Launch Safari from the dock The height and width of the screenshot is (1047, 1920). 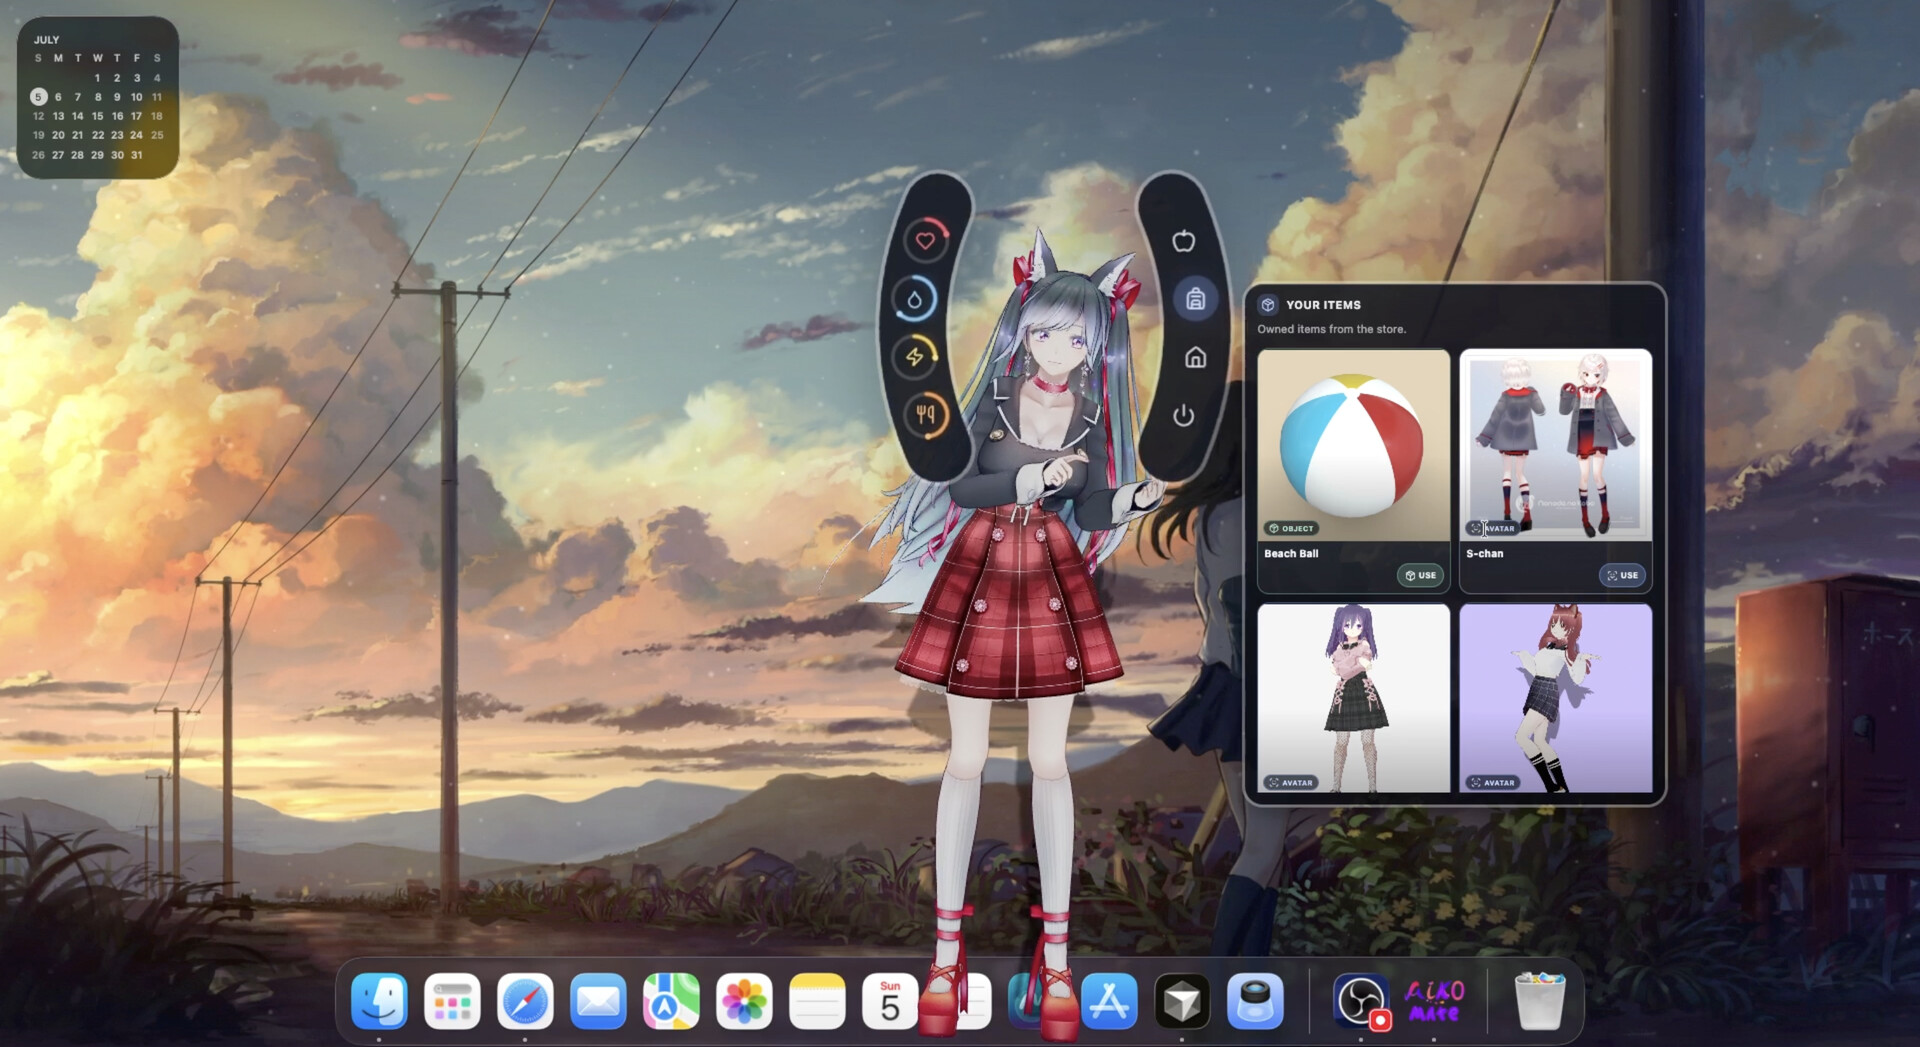tap(525, 1001)
